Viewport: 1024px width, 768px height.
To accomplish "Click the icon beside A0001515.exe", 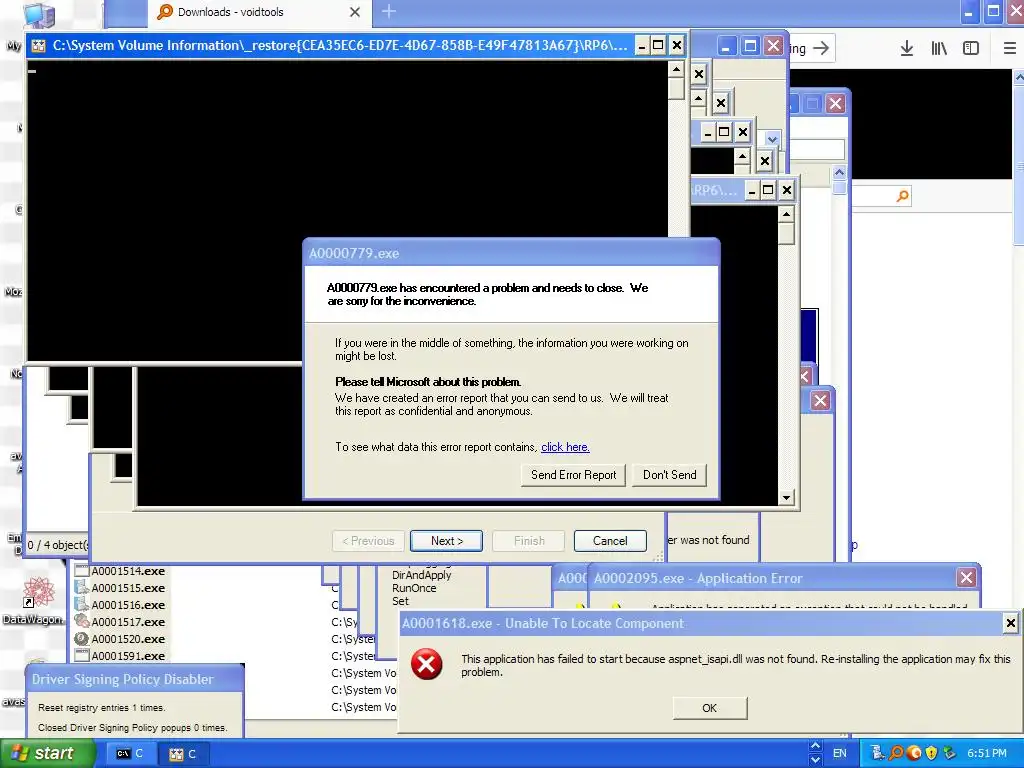I will [x=82, y=588].
